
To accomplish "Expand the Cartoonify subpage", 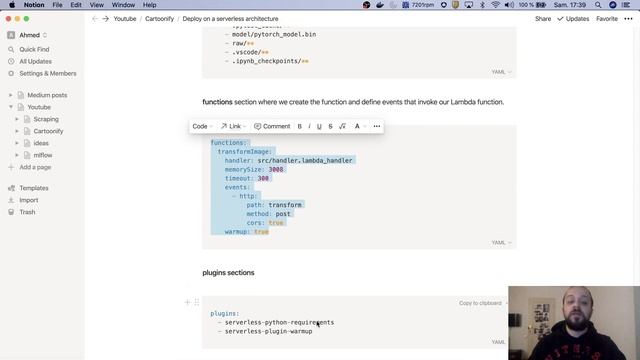I will click(x=17, y=131).
